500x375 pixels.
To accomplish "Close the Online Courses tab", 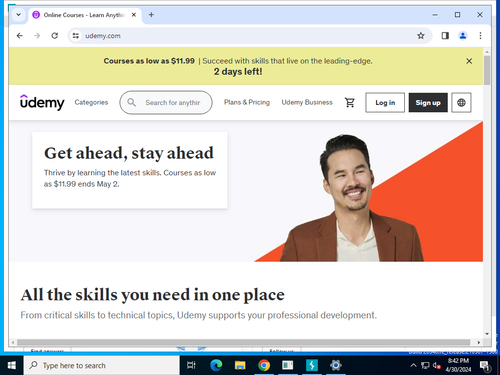I will pos(134,15).
